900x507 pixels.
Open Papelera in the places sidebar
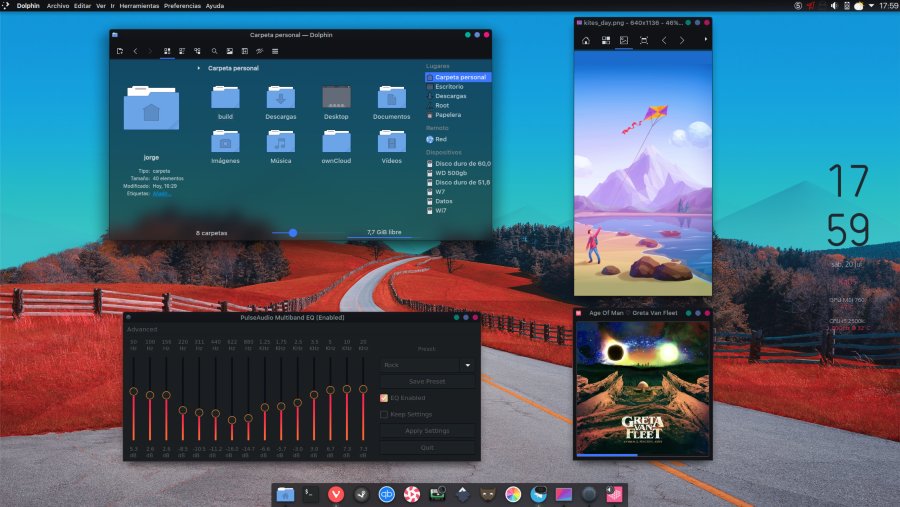[458, 115]
